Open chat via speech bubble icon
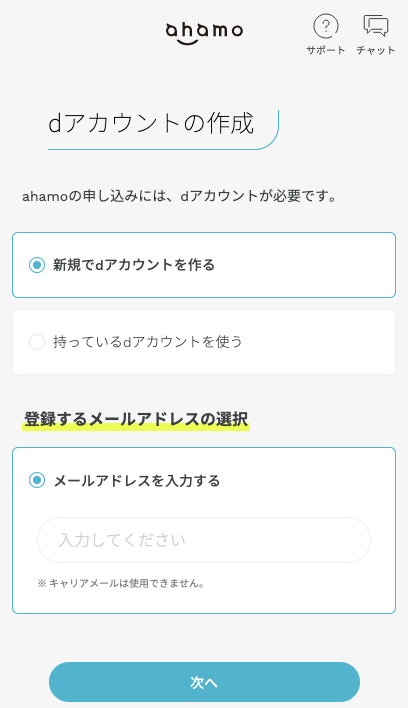 [x=376, y=26]
